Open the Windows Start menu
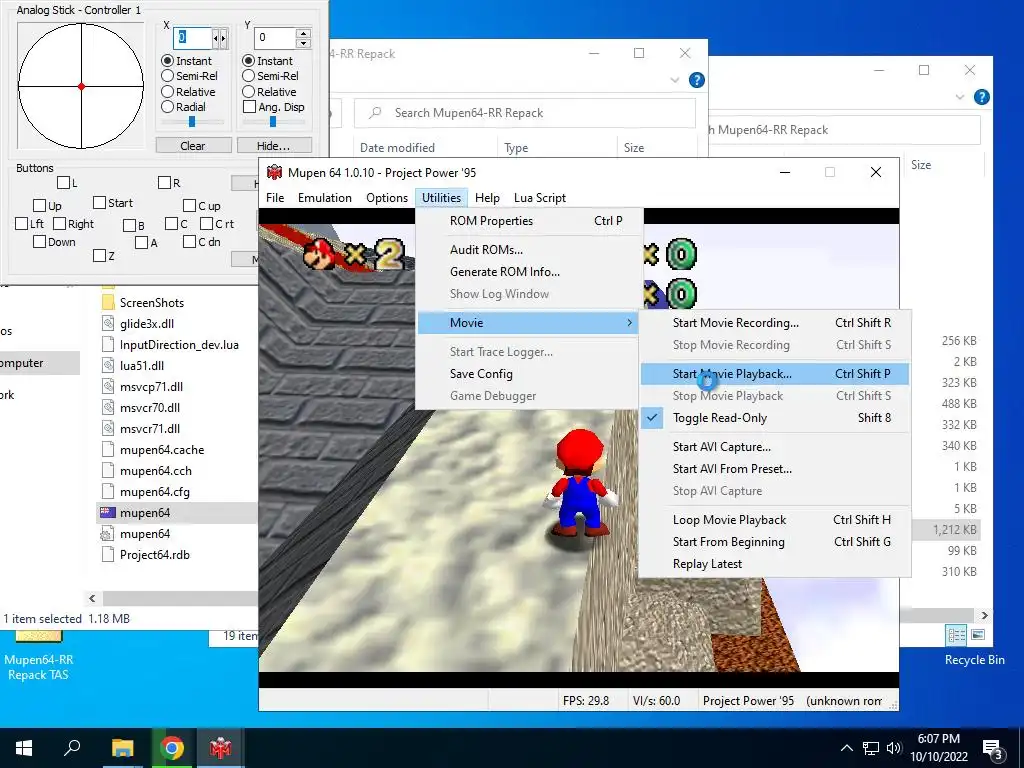Viewport: 1024px width, 768px height. pyautogui.click(x=24, y=748)
